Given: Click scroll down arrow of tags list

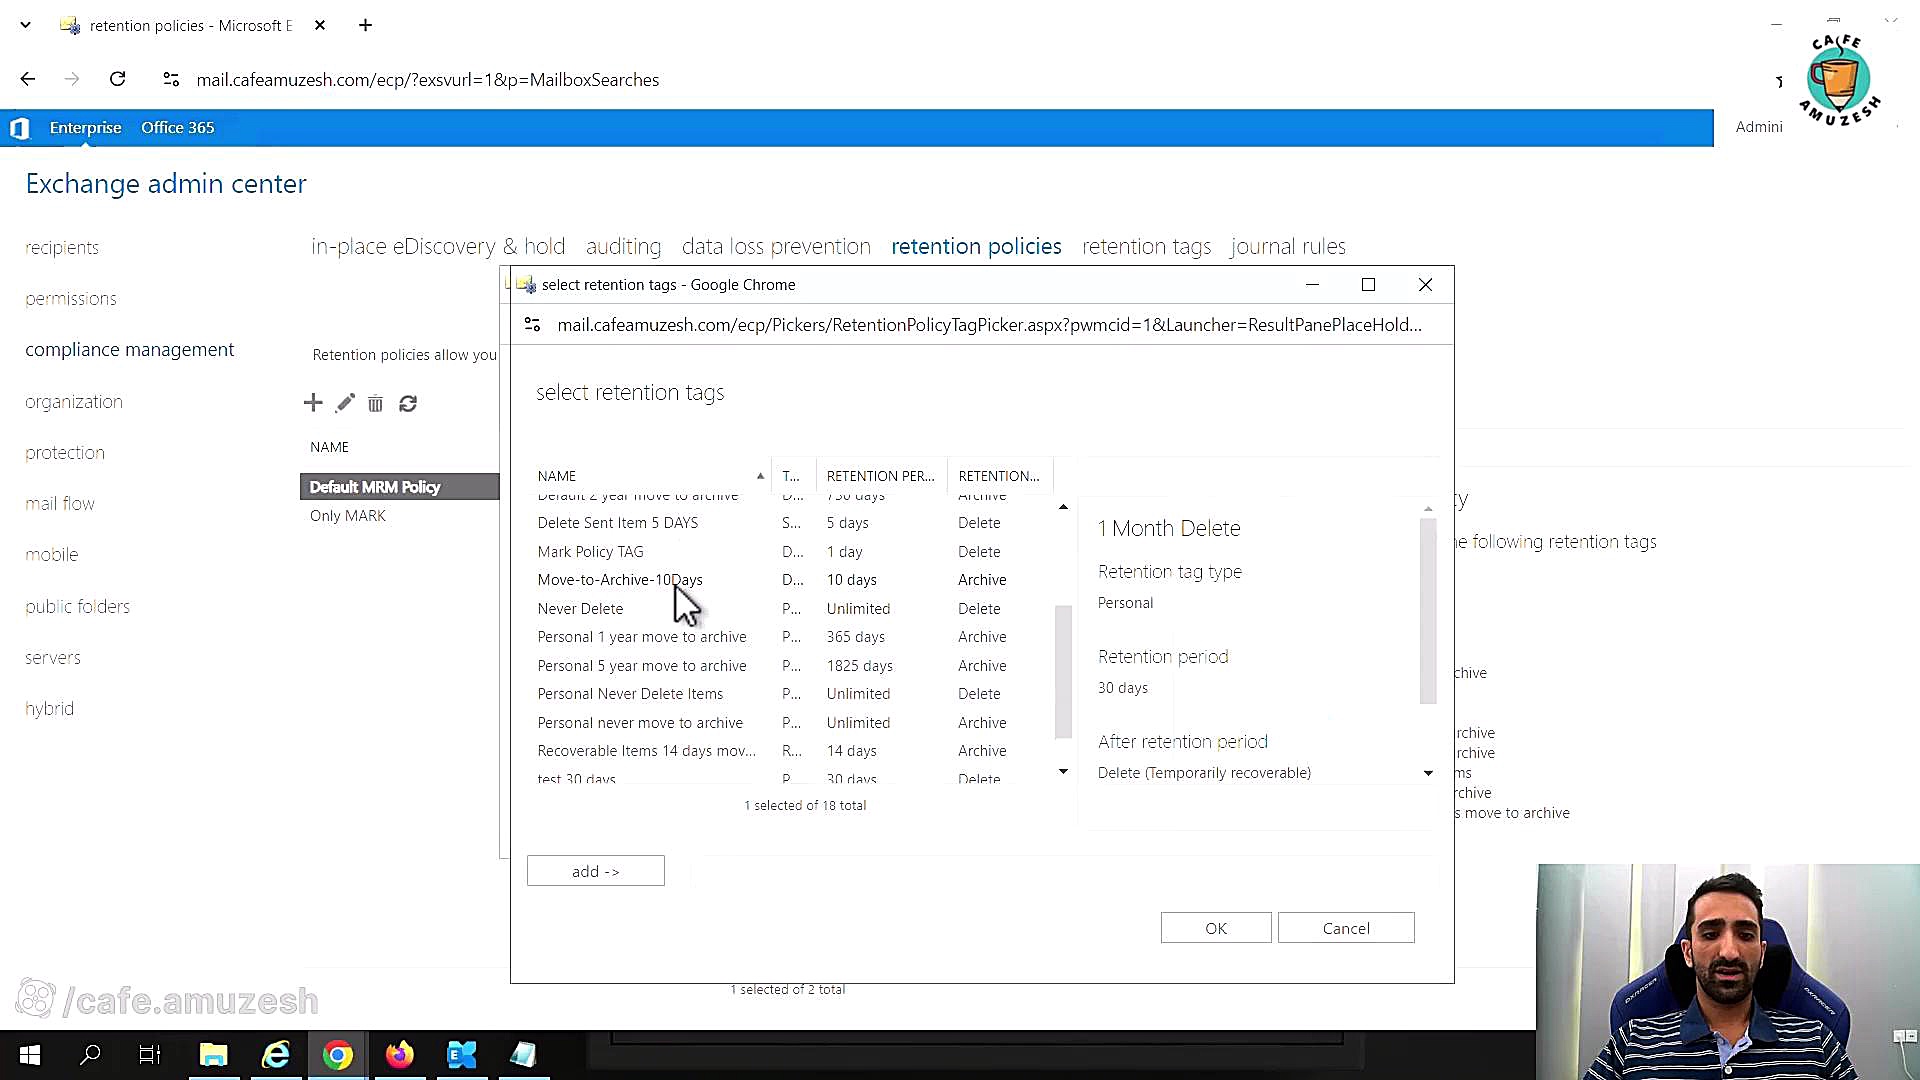Looking at the screenshot, I should point(1063,771).
